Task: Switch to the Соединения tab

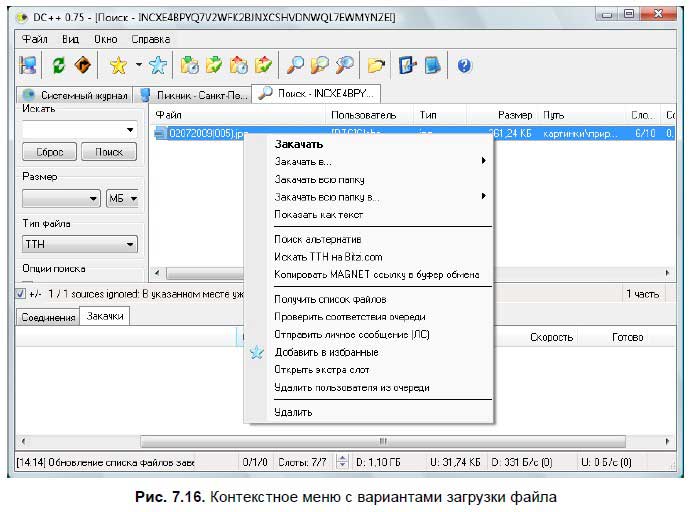Action: (48, 317)
